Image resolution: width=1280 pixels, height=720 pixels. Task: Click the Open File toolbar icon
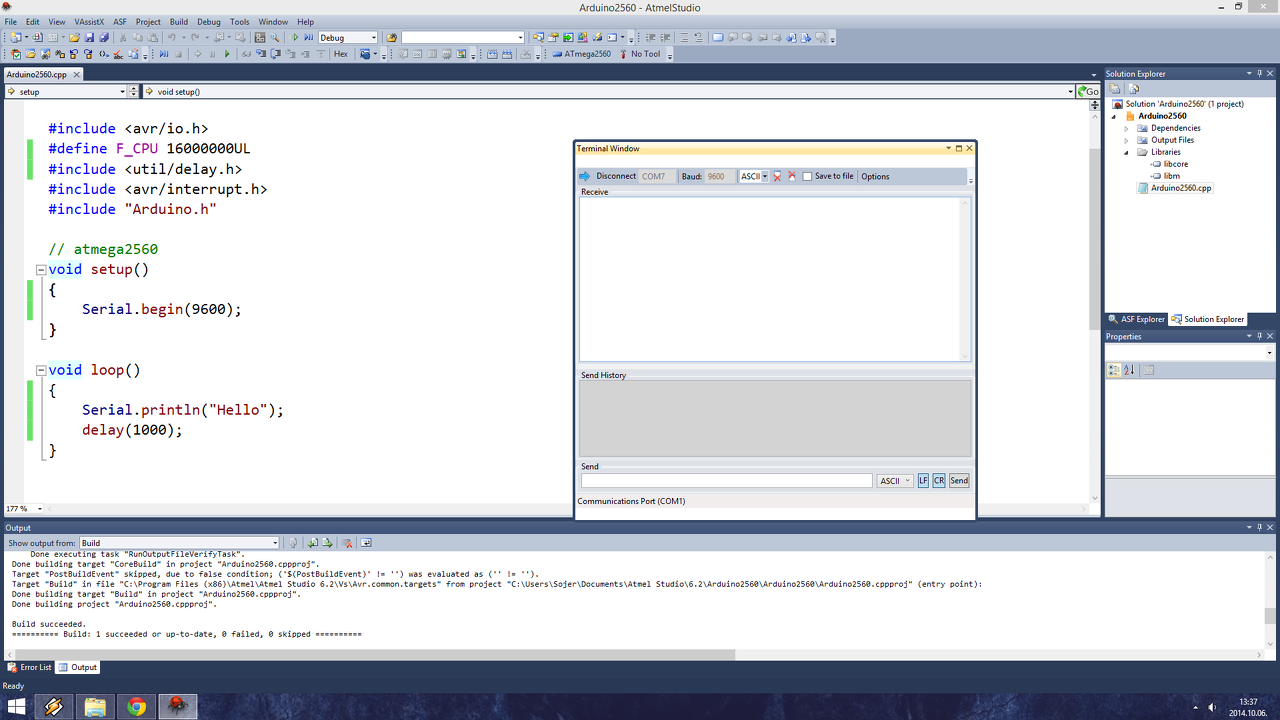point(74,38)
